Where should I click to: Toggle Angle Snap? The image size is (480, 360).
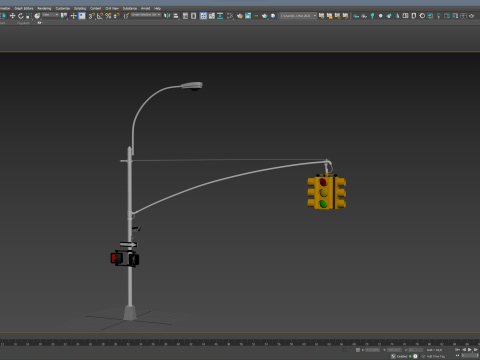pos(100,16)
